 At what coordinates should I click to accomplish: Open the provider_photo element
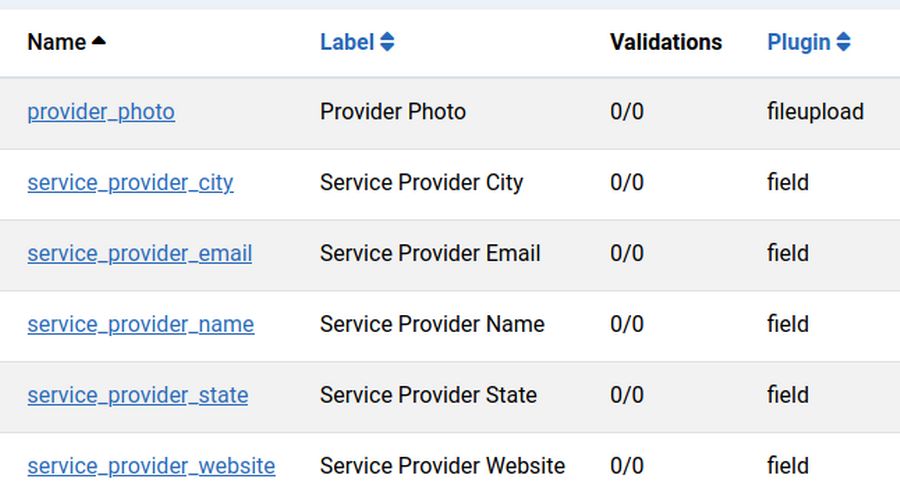[x=101, y=112]
